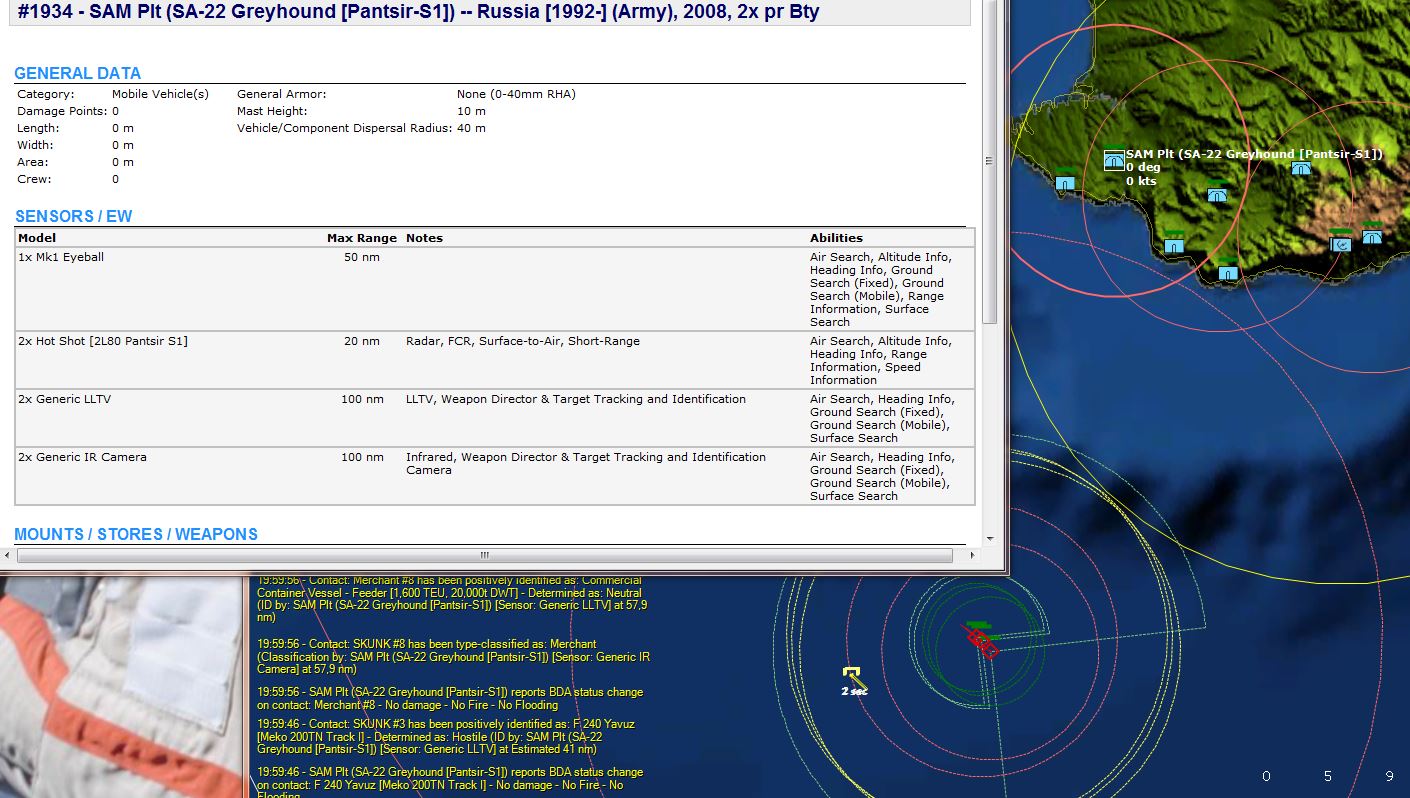Click the Mast Height label
The image size is (1410, 798).
tap(272, 111)
